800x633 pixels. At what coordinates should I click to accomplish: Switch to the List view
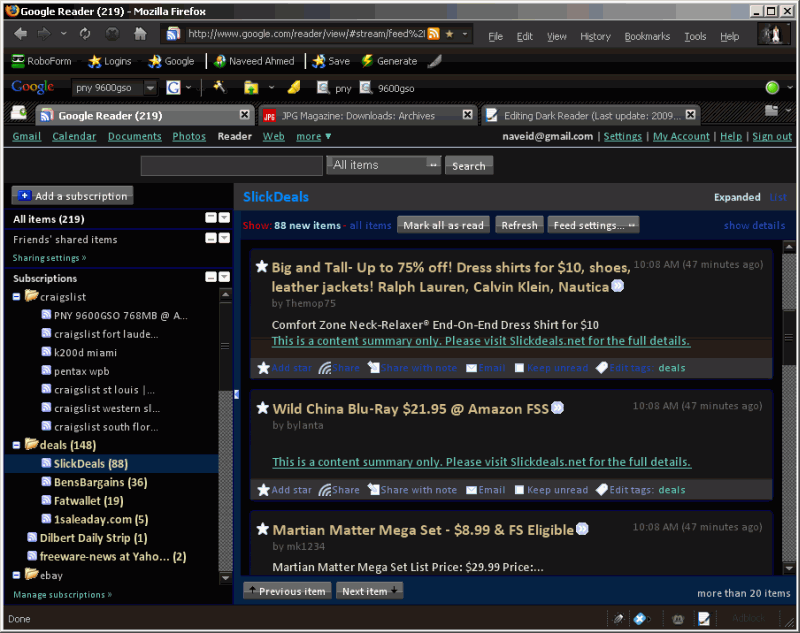click(778, 198)
